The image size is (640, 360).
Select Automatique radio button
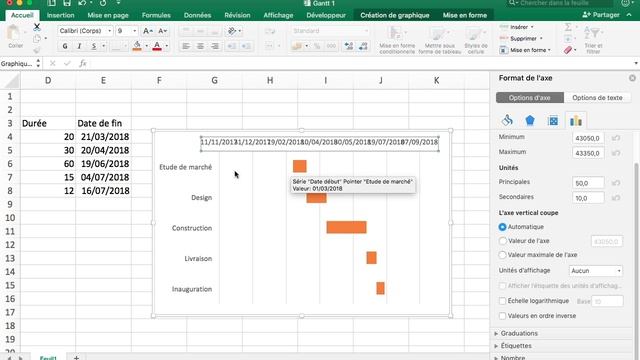coord(502,227)
